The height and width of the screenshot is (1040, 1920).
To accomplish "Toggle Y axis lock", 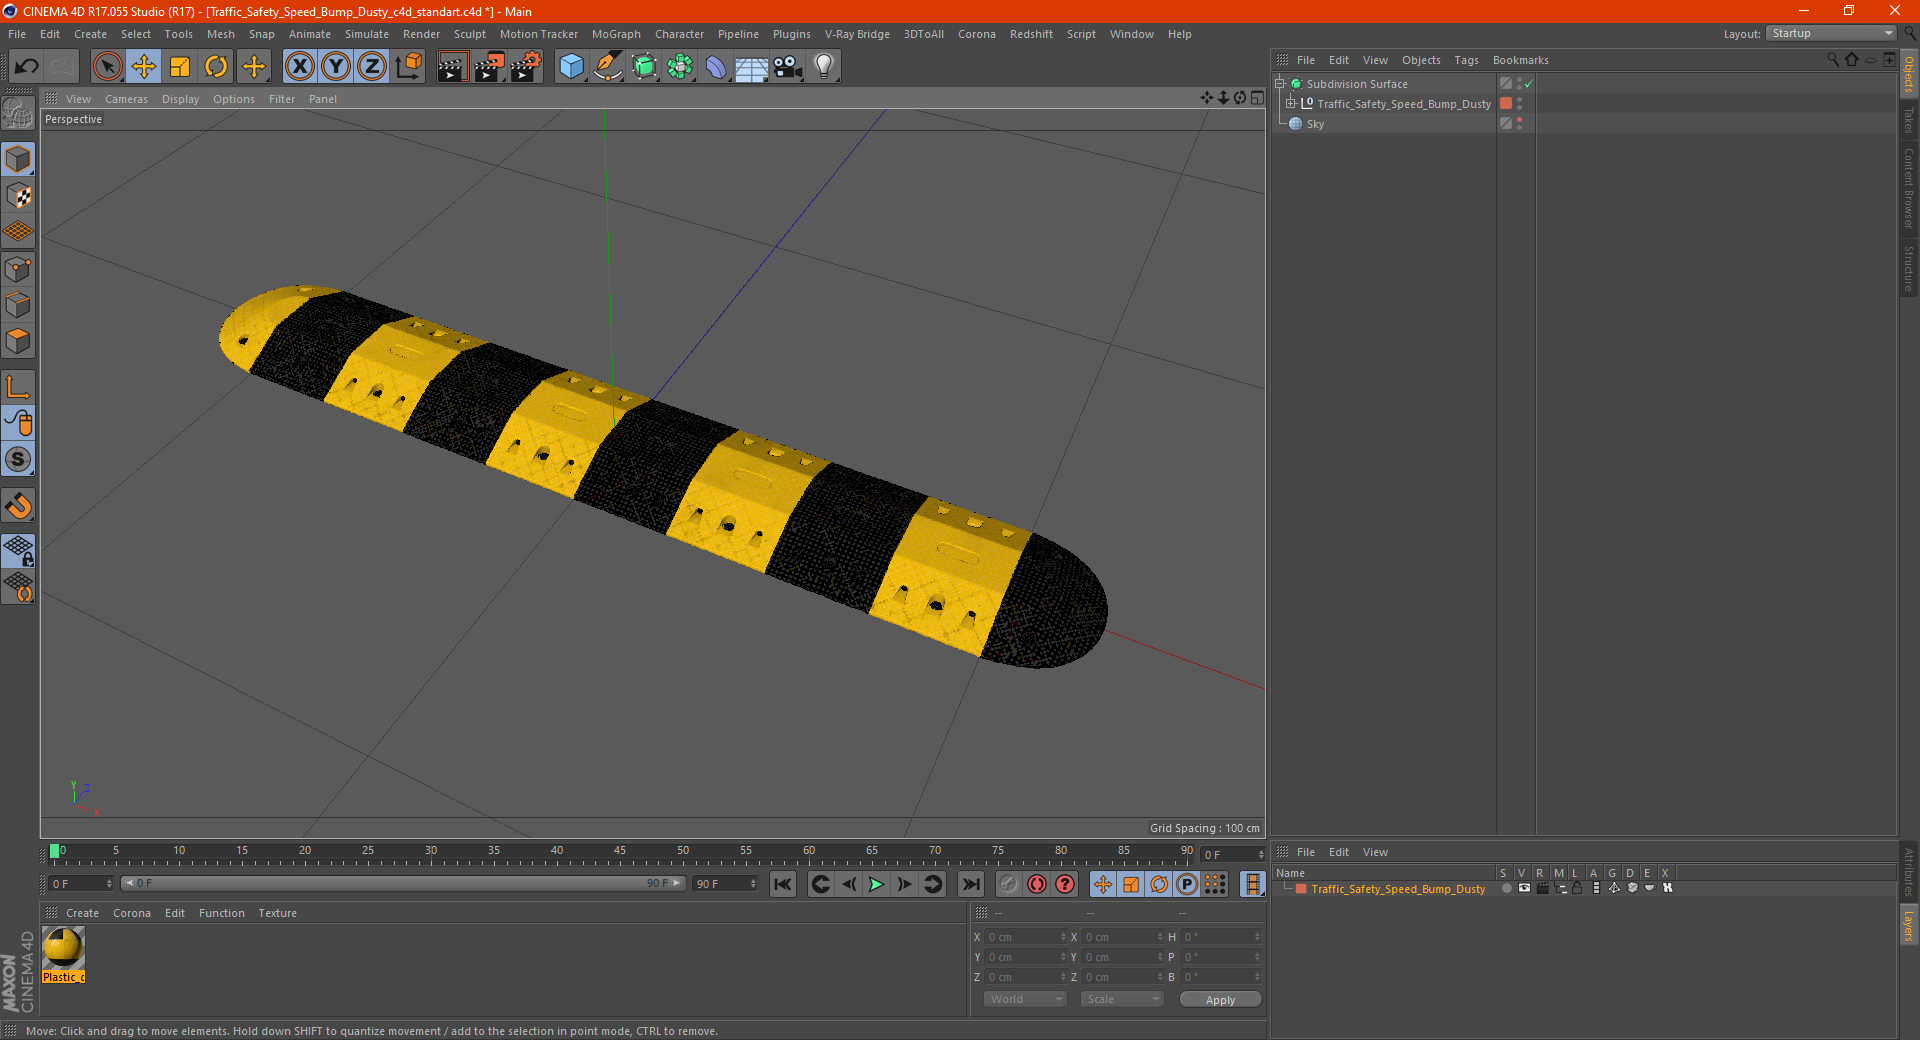I will point(336,67).
